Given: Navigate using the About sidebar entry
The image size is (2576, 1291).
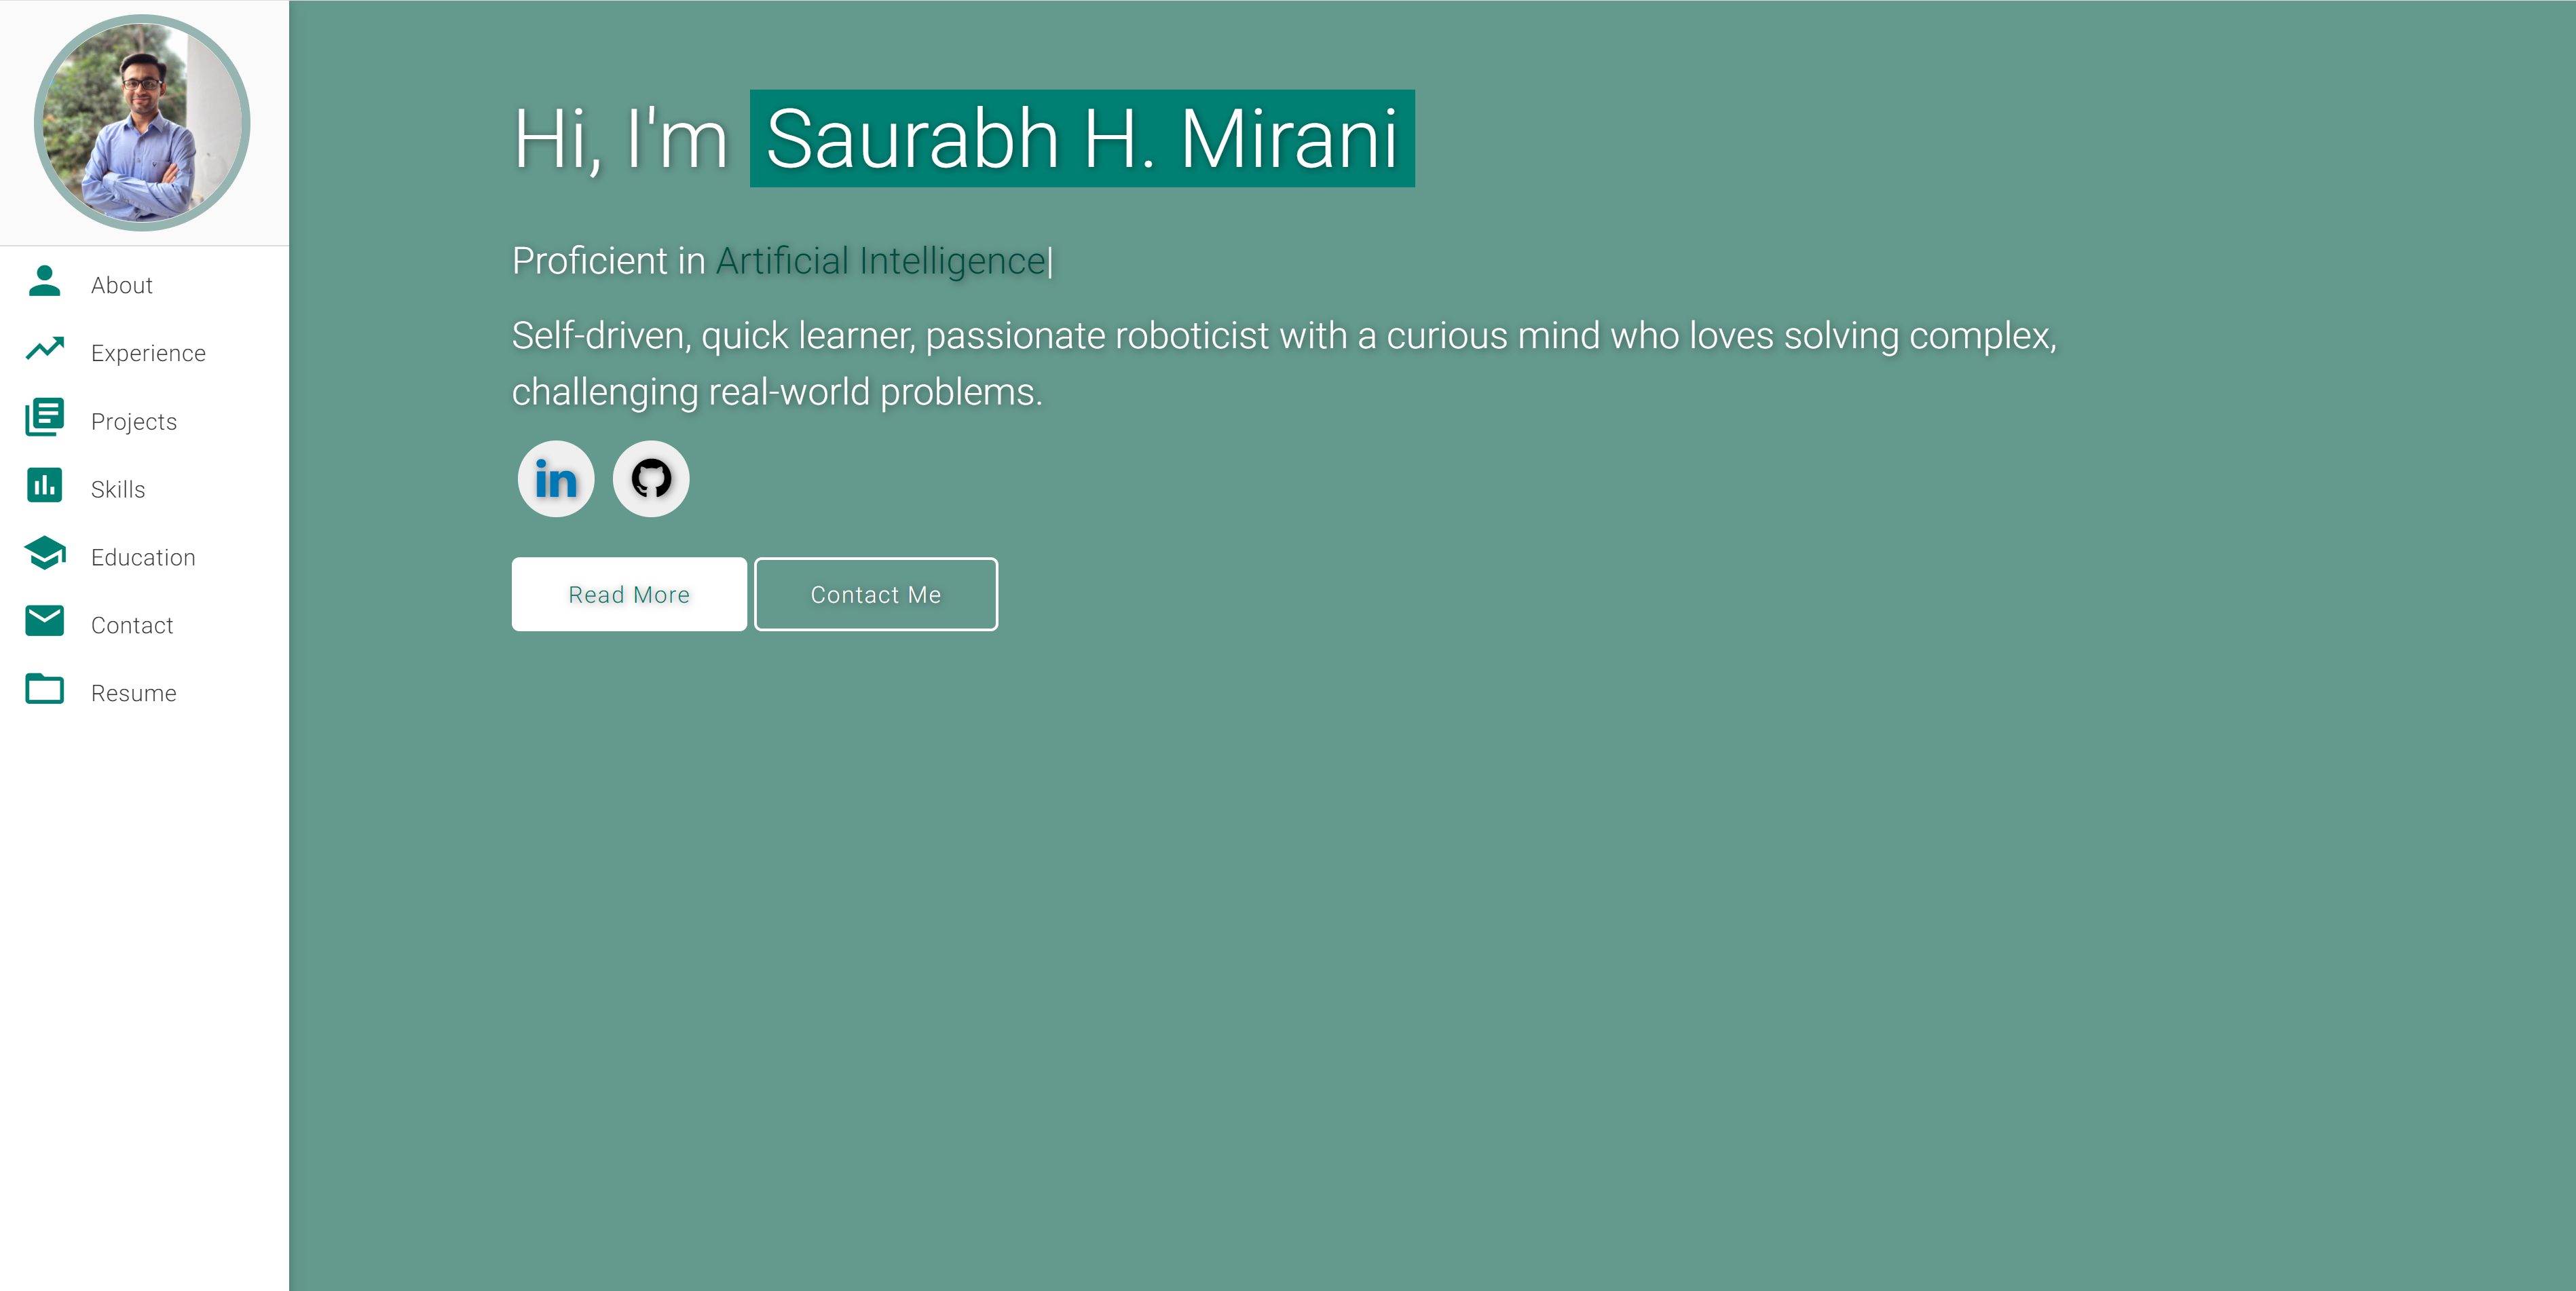Looking at the screenshot, I should click(x=121, y=284).
